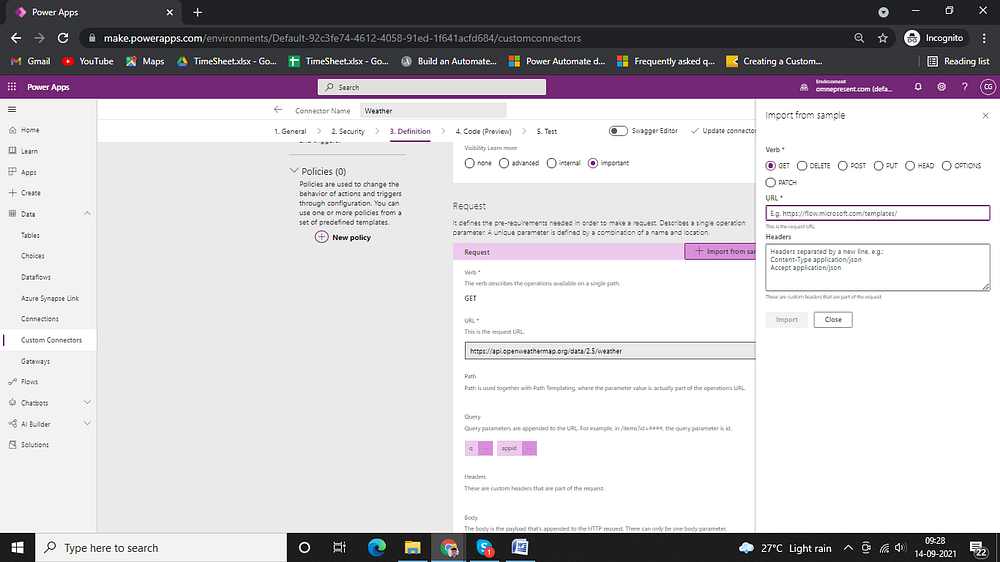
Task: Open Connections under Data
Action: coord(40,318)
